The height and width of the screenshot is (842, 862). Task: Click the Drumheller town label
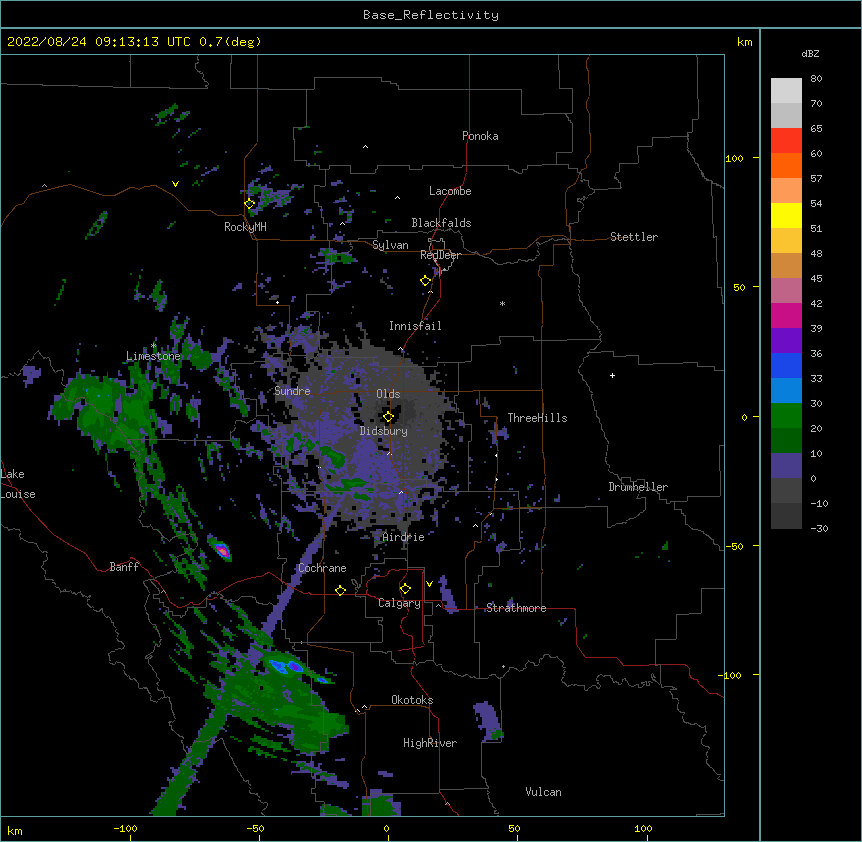638,487
